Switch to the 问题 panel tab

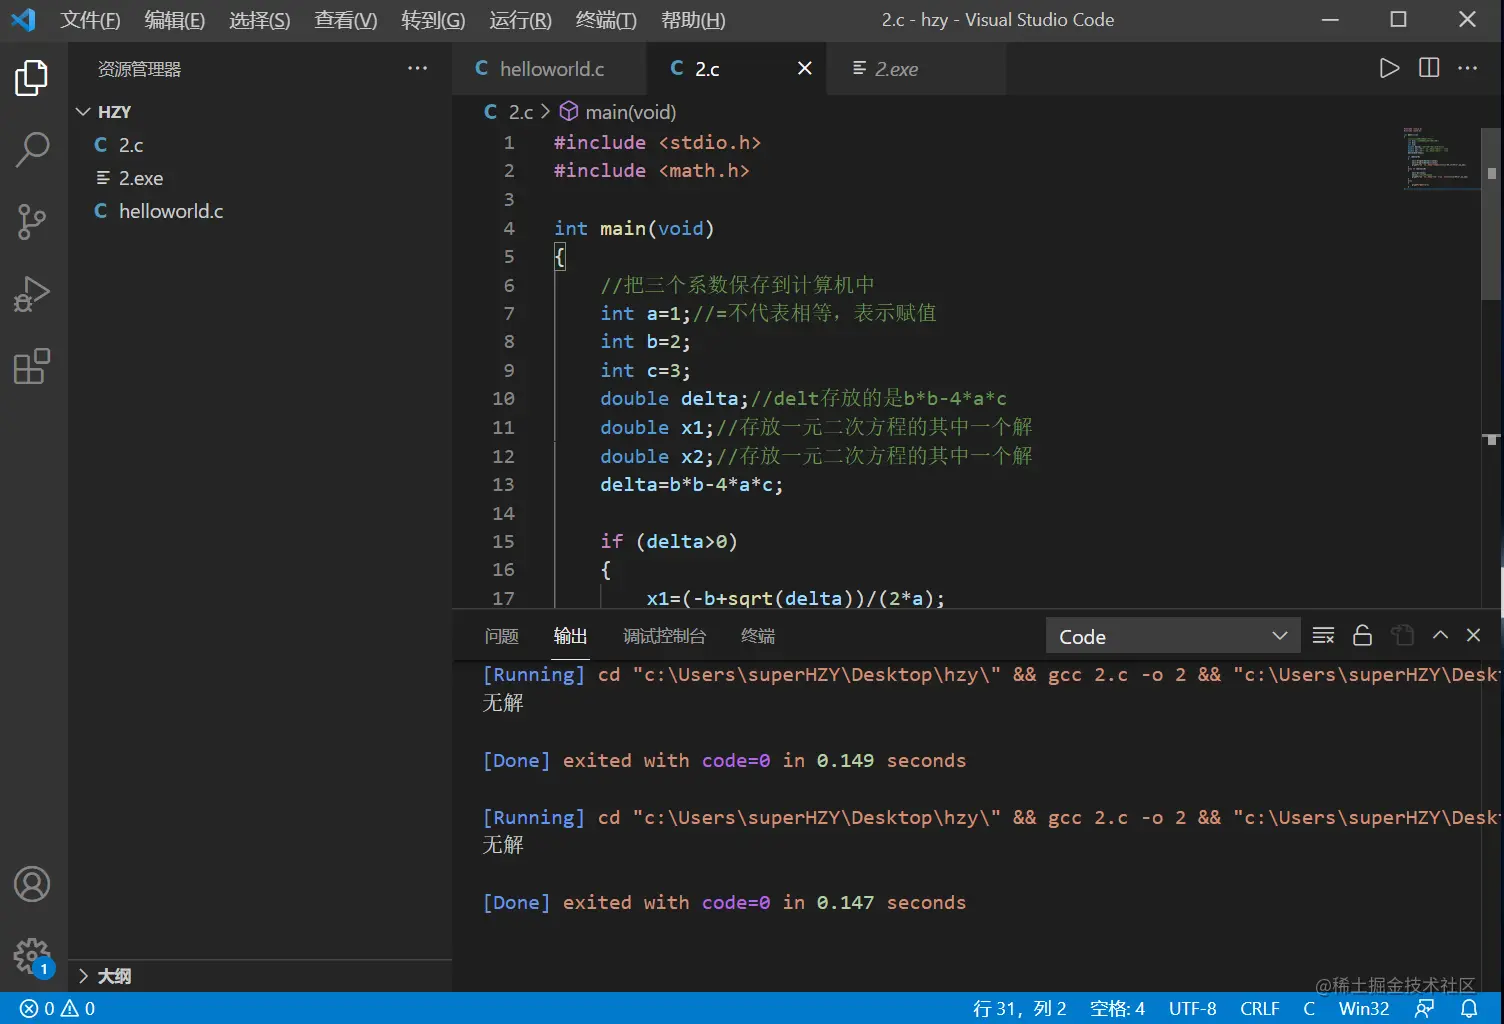(x=501, y=636)
